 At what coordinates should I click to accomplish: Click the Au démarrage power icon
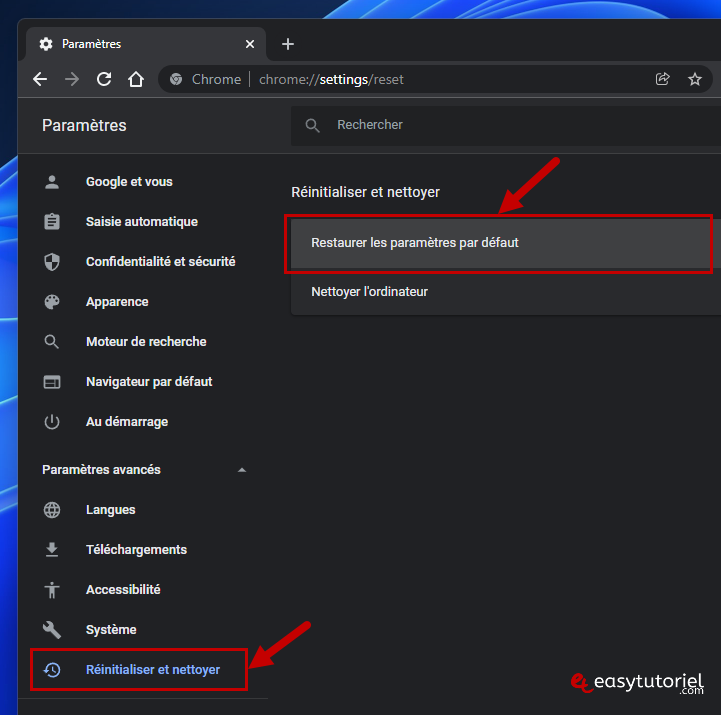coord(52,422)
